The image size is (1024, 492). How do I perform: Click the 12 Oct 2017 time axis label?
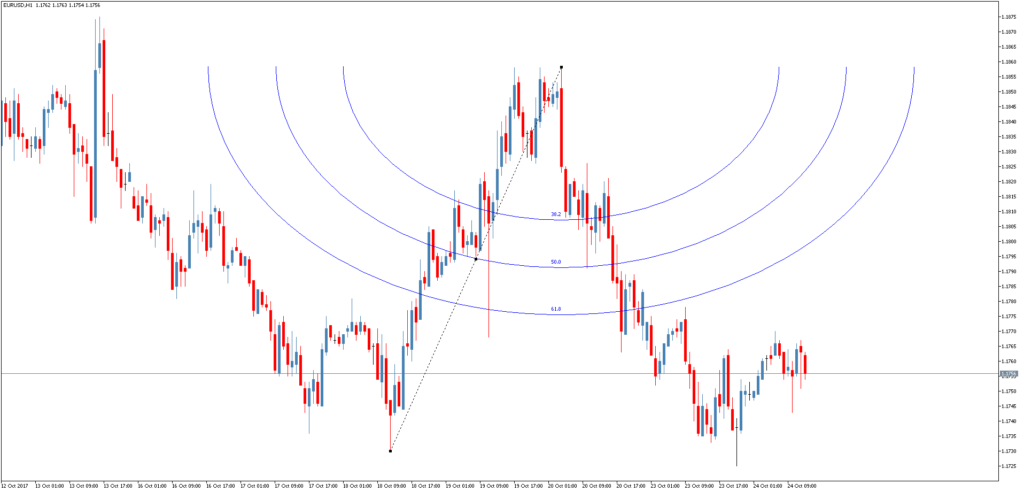14,486
